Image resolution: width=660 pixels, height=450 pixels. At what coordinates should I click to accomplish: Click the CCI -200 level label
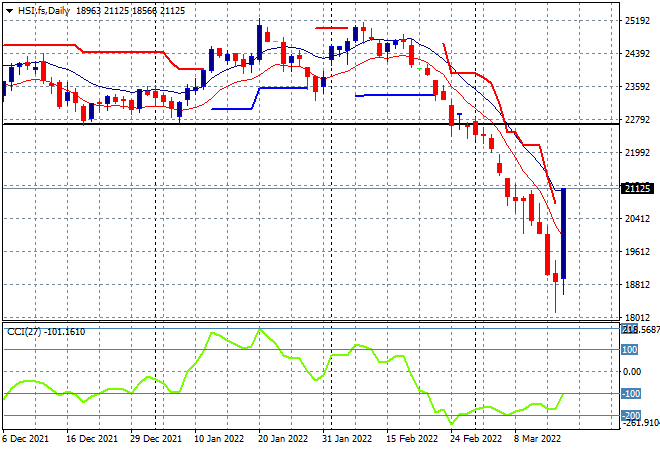(631, 415)
